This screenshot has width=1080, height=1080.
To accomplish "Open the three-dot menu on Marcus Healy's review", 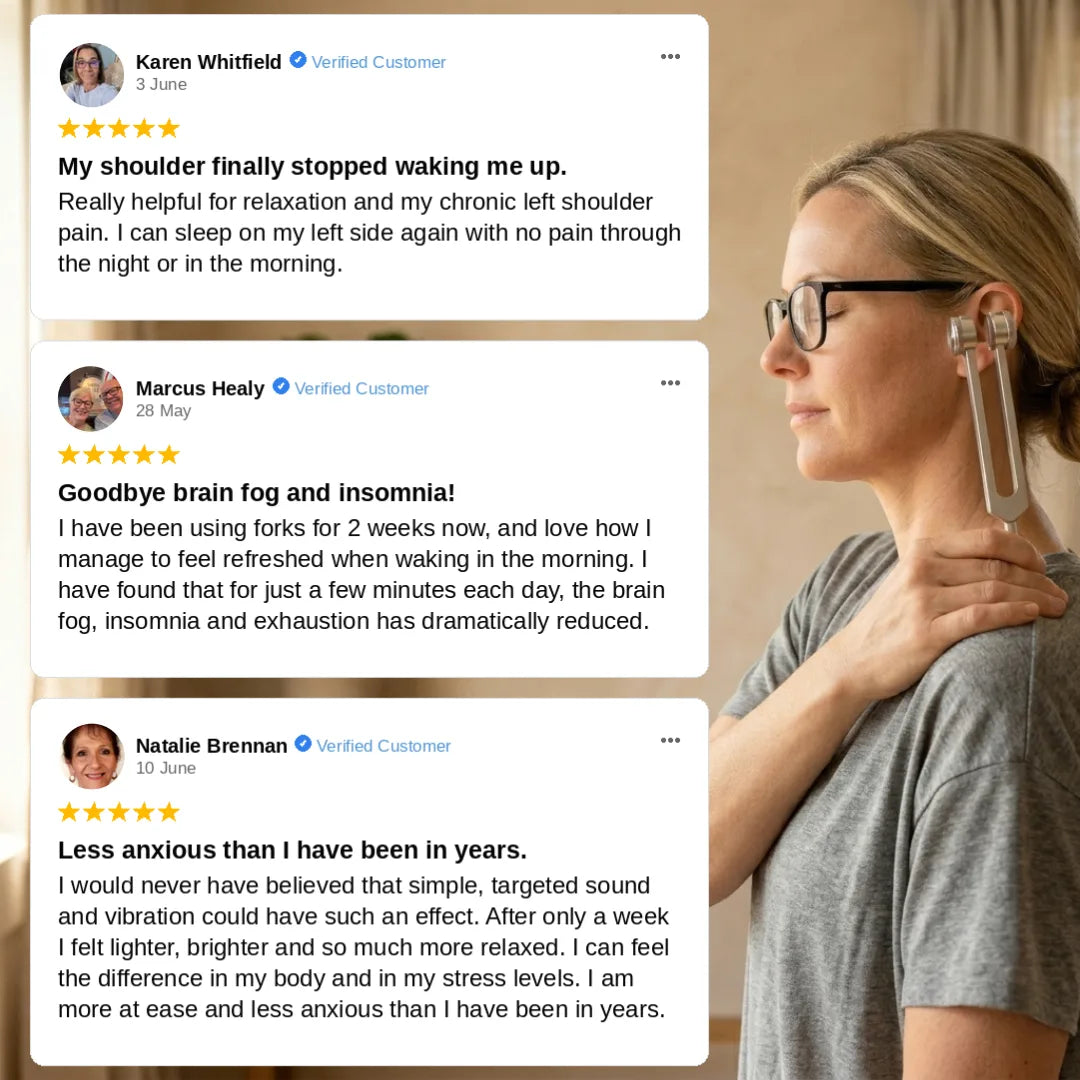I will tap(670, 383).
